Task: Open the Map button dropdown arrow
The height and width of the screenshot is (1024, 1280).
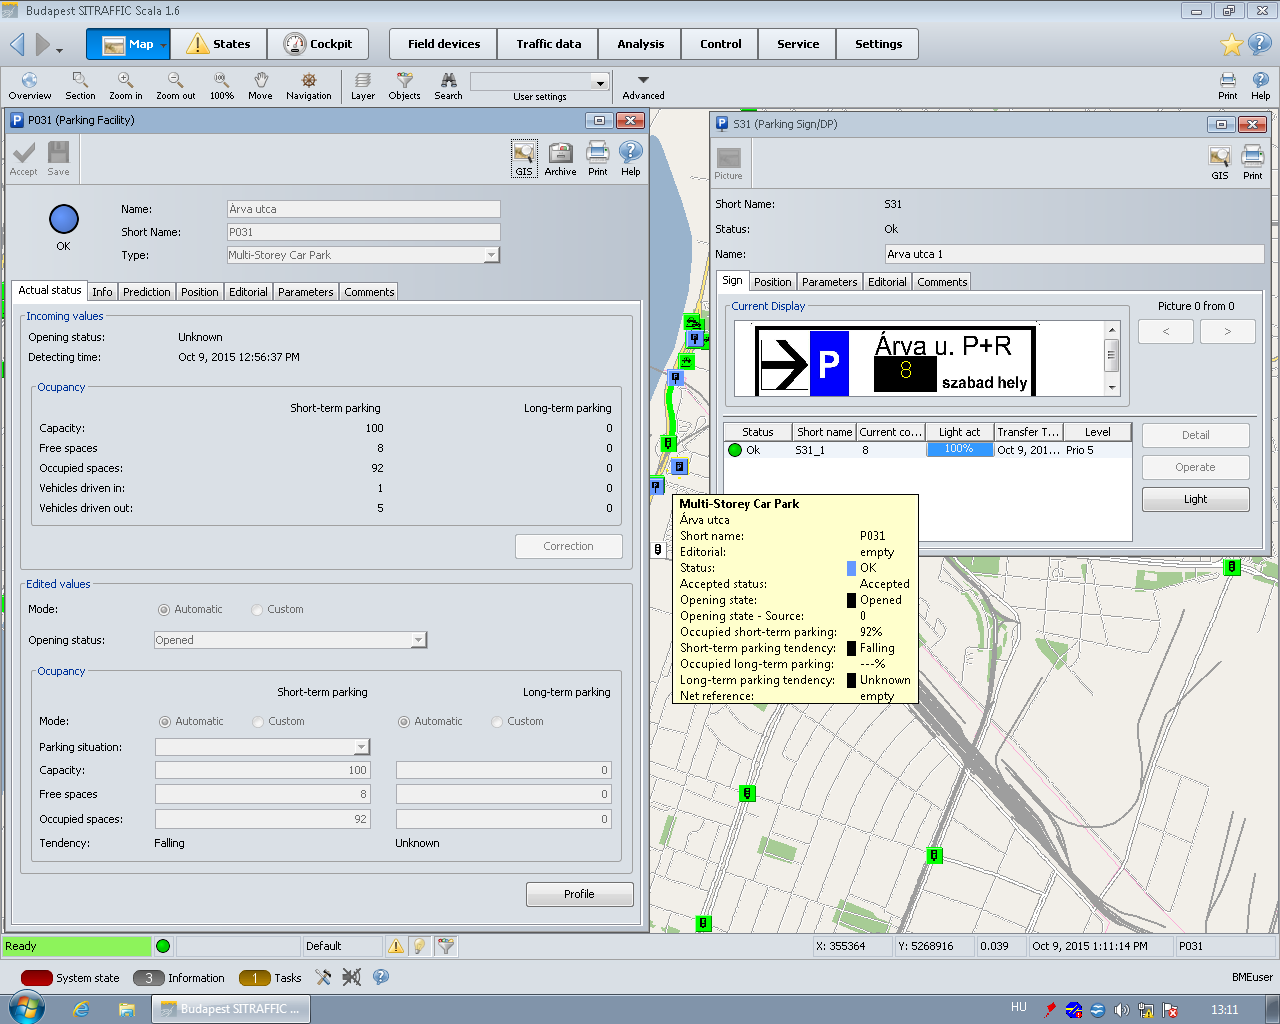Action: click(163, 44)
